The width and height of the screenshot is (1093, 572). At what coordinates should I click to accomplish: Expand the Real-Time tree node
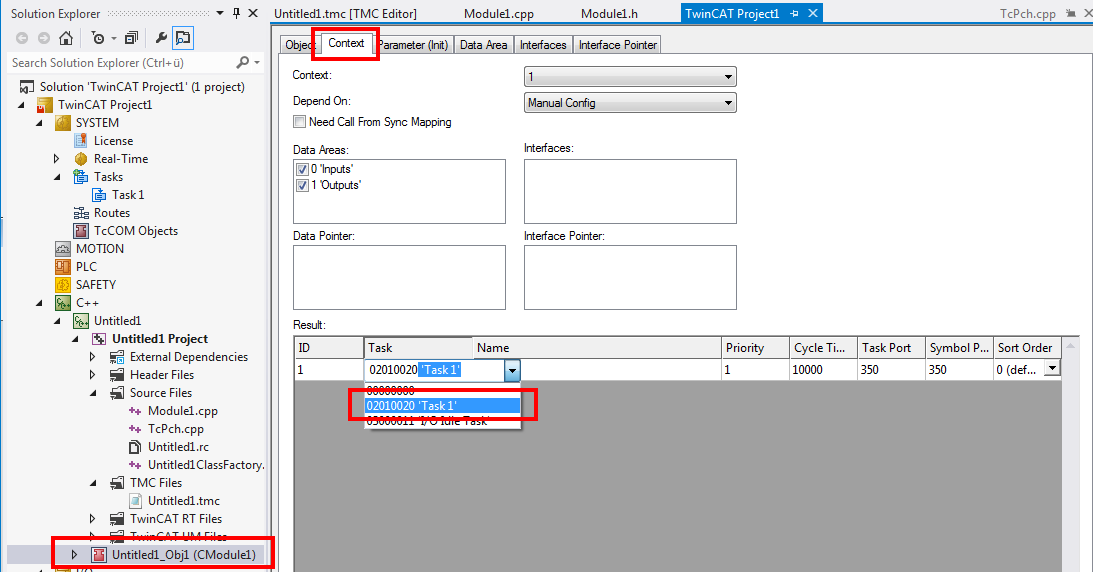tap(57, 159)
